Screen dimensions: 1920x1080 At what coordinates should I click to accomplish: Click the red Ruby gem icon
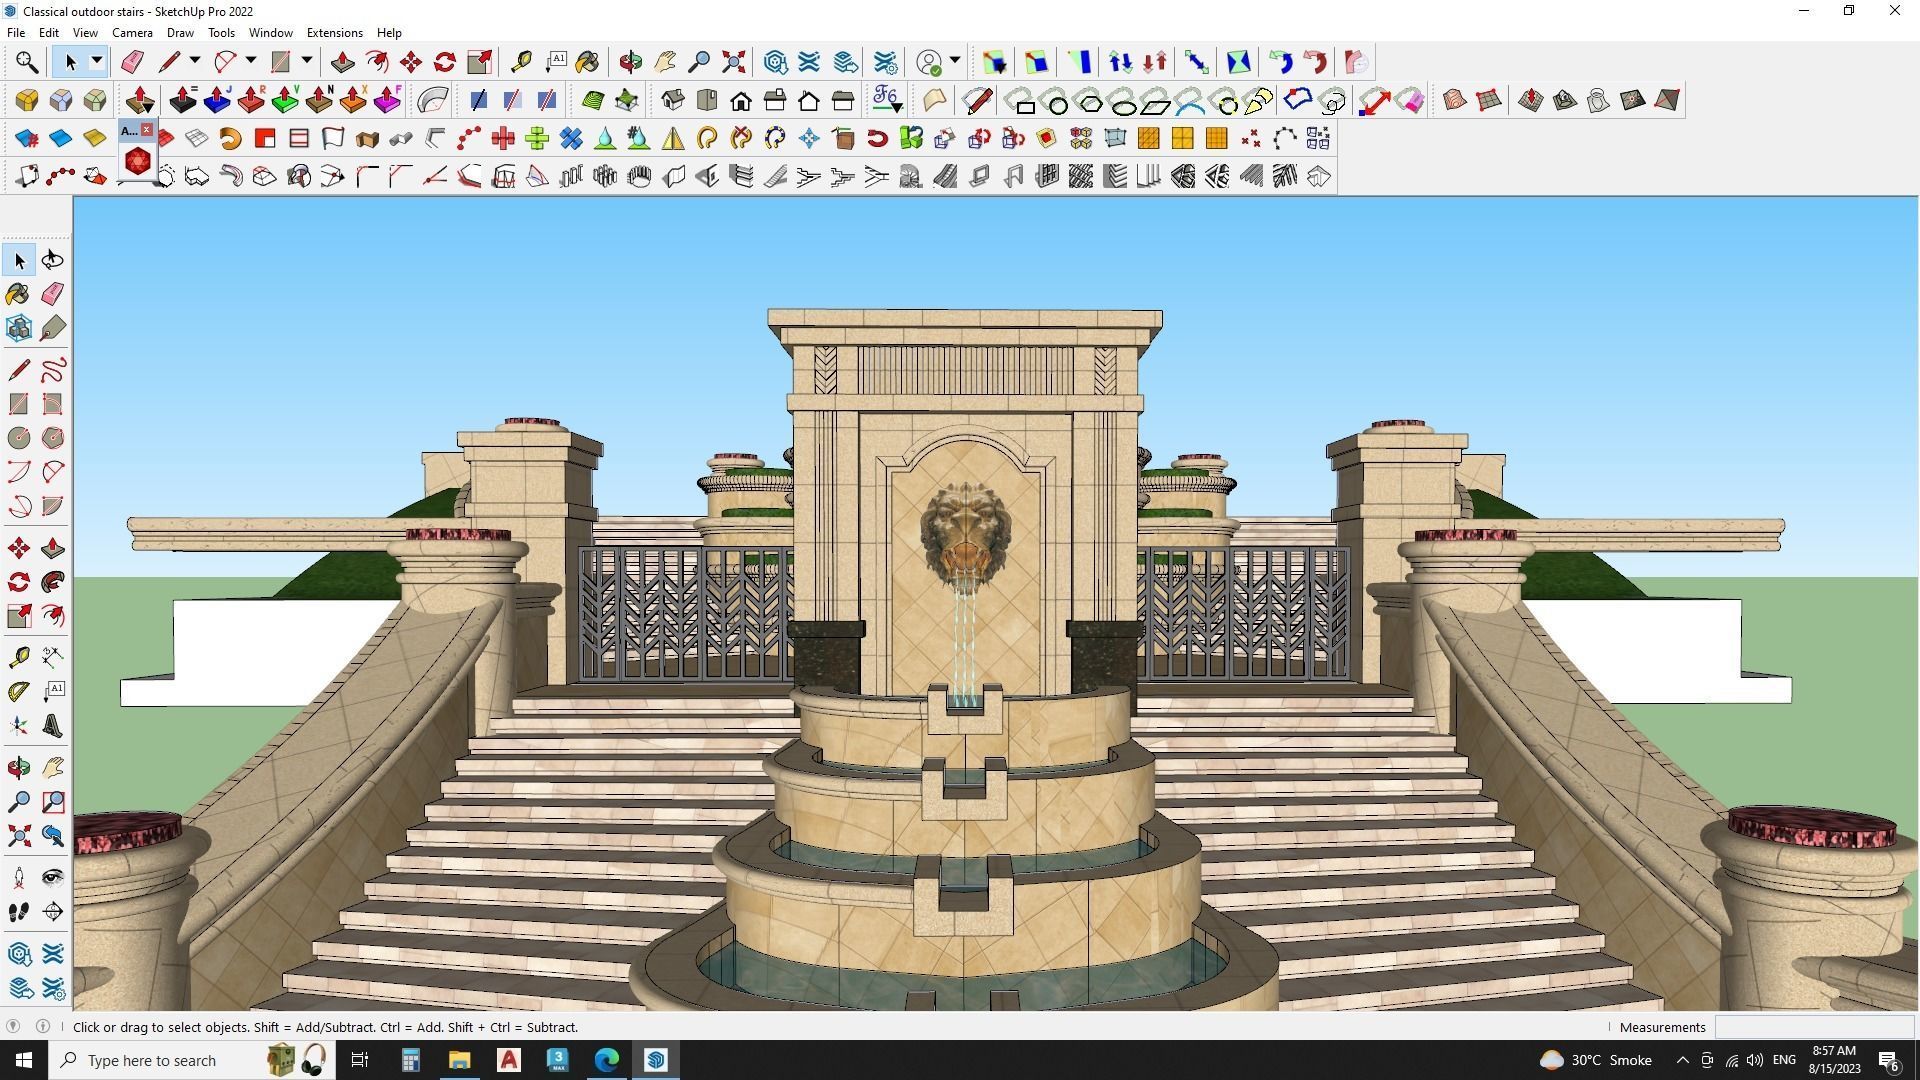click(x=138, y=160)
